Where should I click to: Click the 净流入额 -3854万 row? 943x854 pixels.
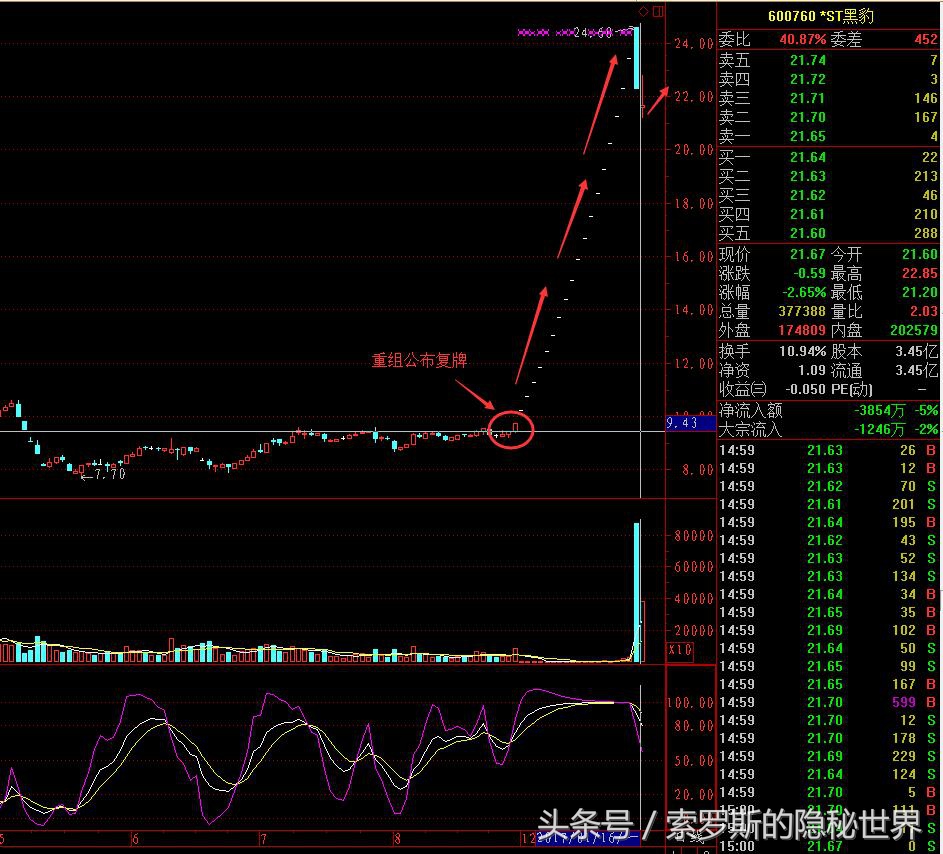pos(828,411)
